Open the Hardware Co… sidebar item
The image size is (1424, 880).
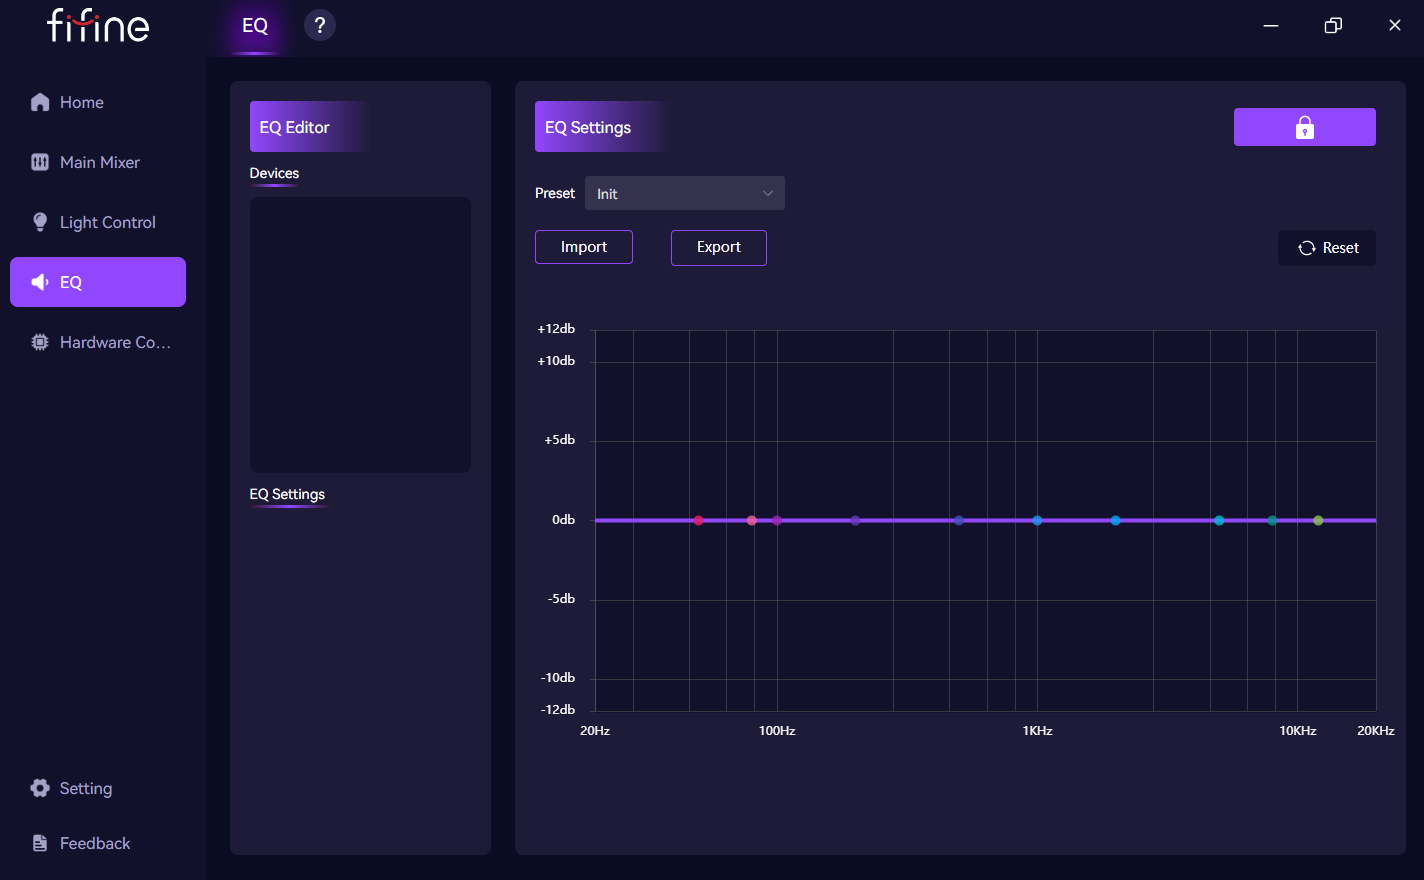click(98, 342)
